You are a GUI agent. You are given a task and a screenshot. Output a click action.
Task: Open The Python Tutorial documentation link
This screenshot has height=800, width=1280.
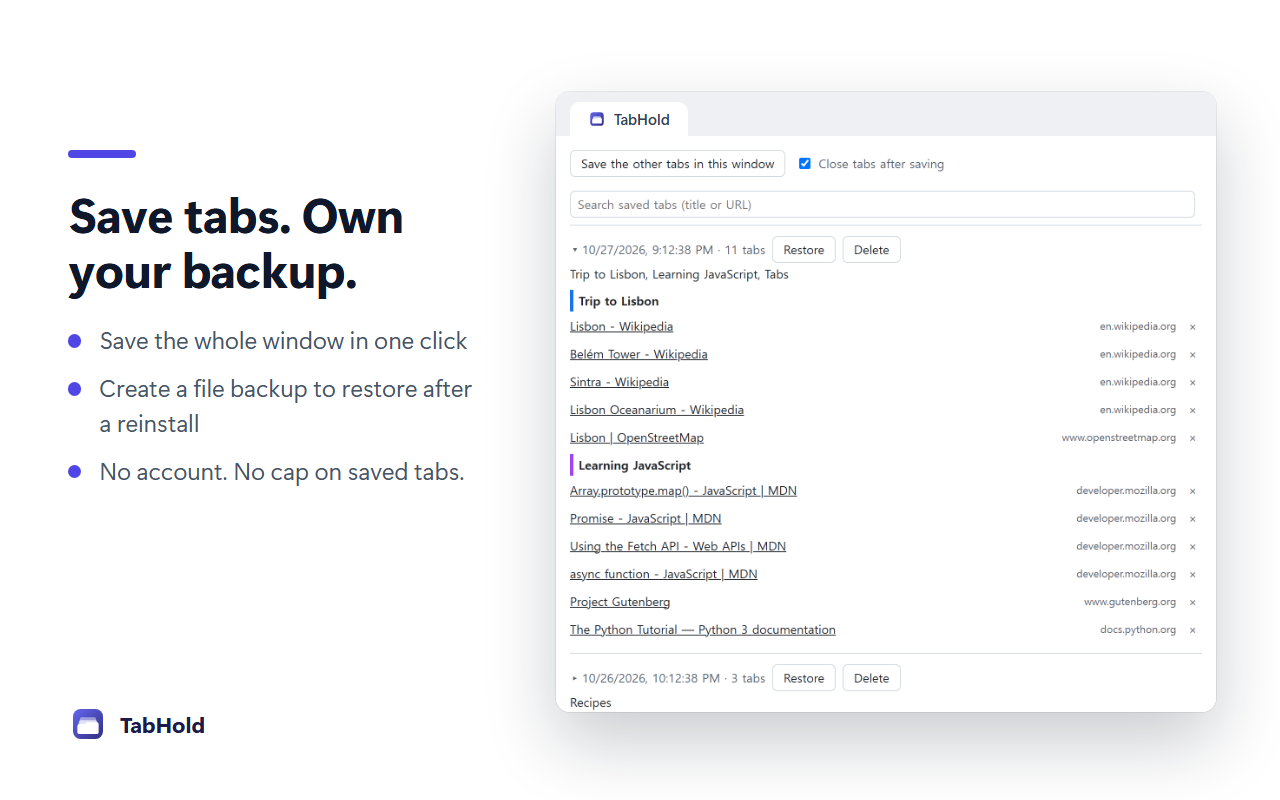click(703, 630)
